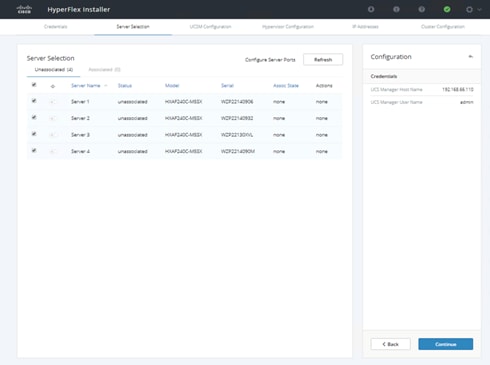The image size is (490, 365).
Task: Open the Hypervisor Configuration step tab
Action: pyautogui.click(x=288, y=27)
